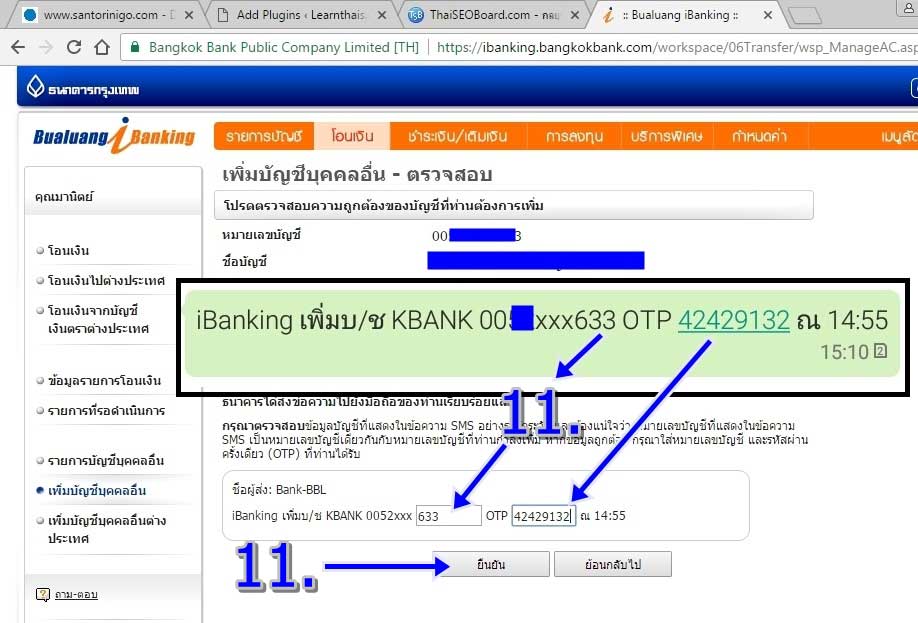Image resolution: width=918 pixels, height=623 pixels.
Task: Switch to the Add Plugins Learnthais tab
Action: (300, 15)
